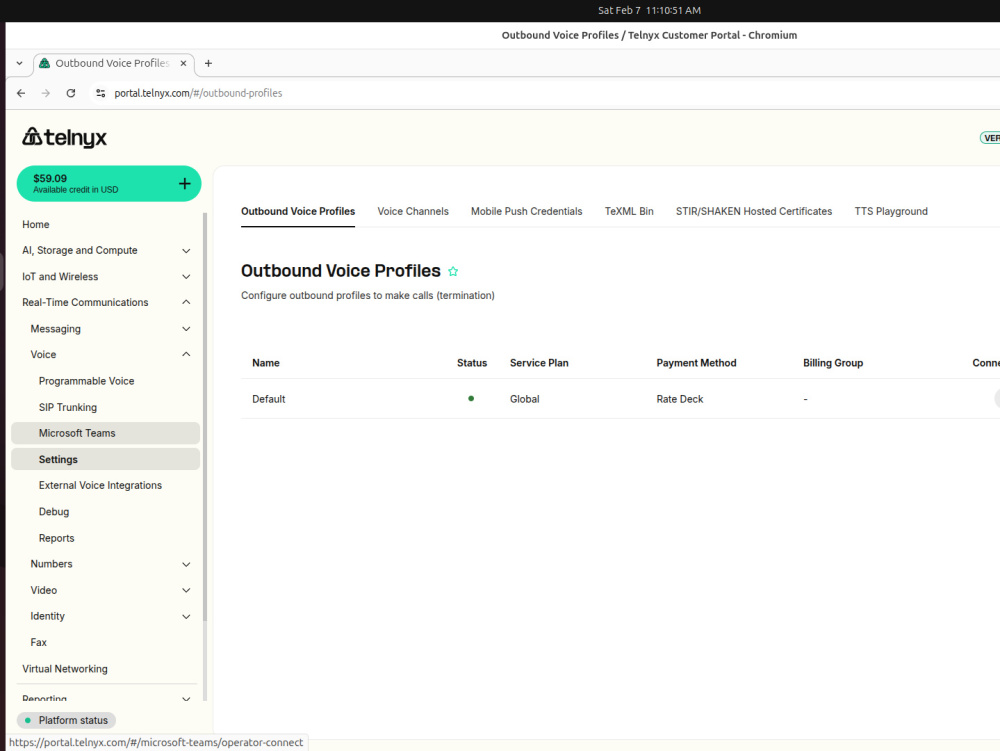Click the Rate Deck payment method cell
This screenshot has width=1000, height=751.
[680, 399]
